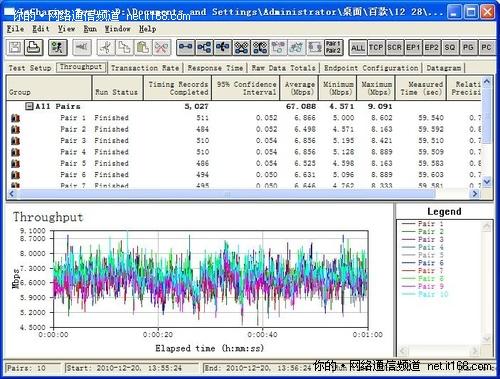Image resolution: width=500 pixels, height=379 pixels.
Task: Click the Paste clipboard icon
Action: coord(143,47)
